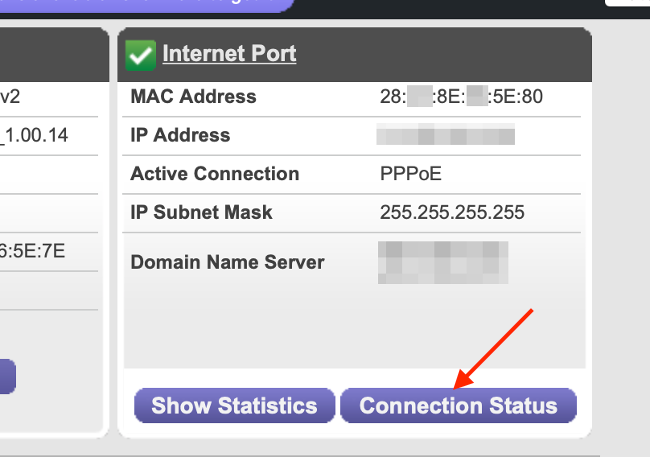Click the green checkmark status icon
Viewport: 650px width, 457px height.
(140, 55)
